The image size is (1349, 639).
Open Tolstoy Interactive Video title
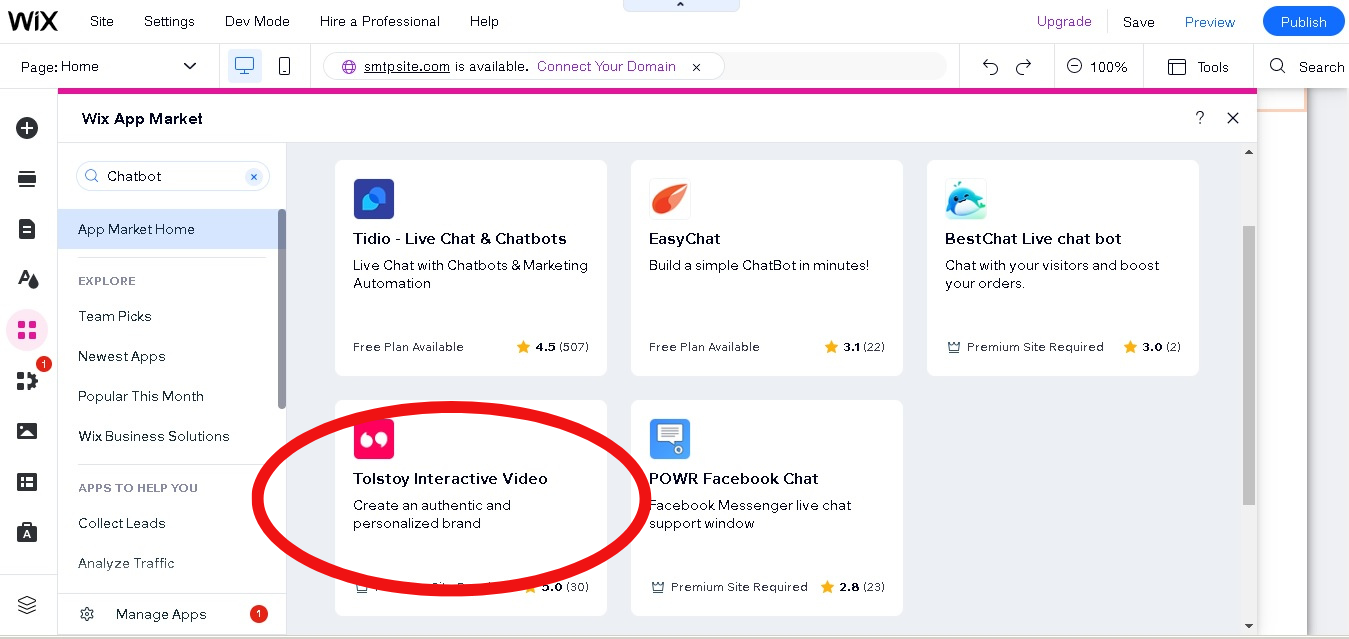coord(450,479)
